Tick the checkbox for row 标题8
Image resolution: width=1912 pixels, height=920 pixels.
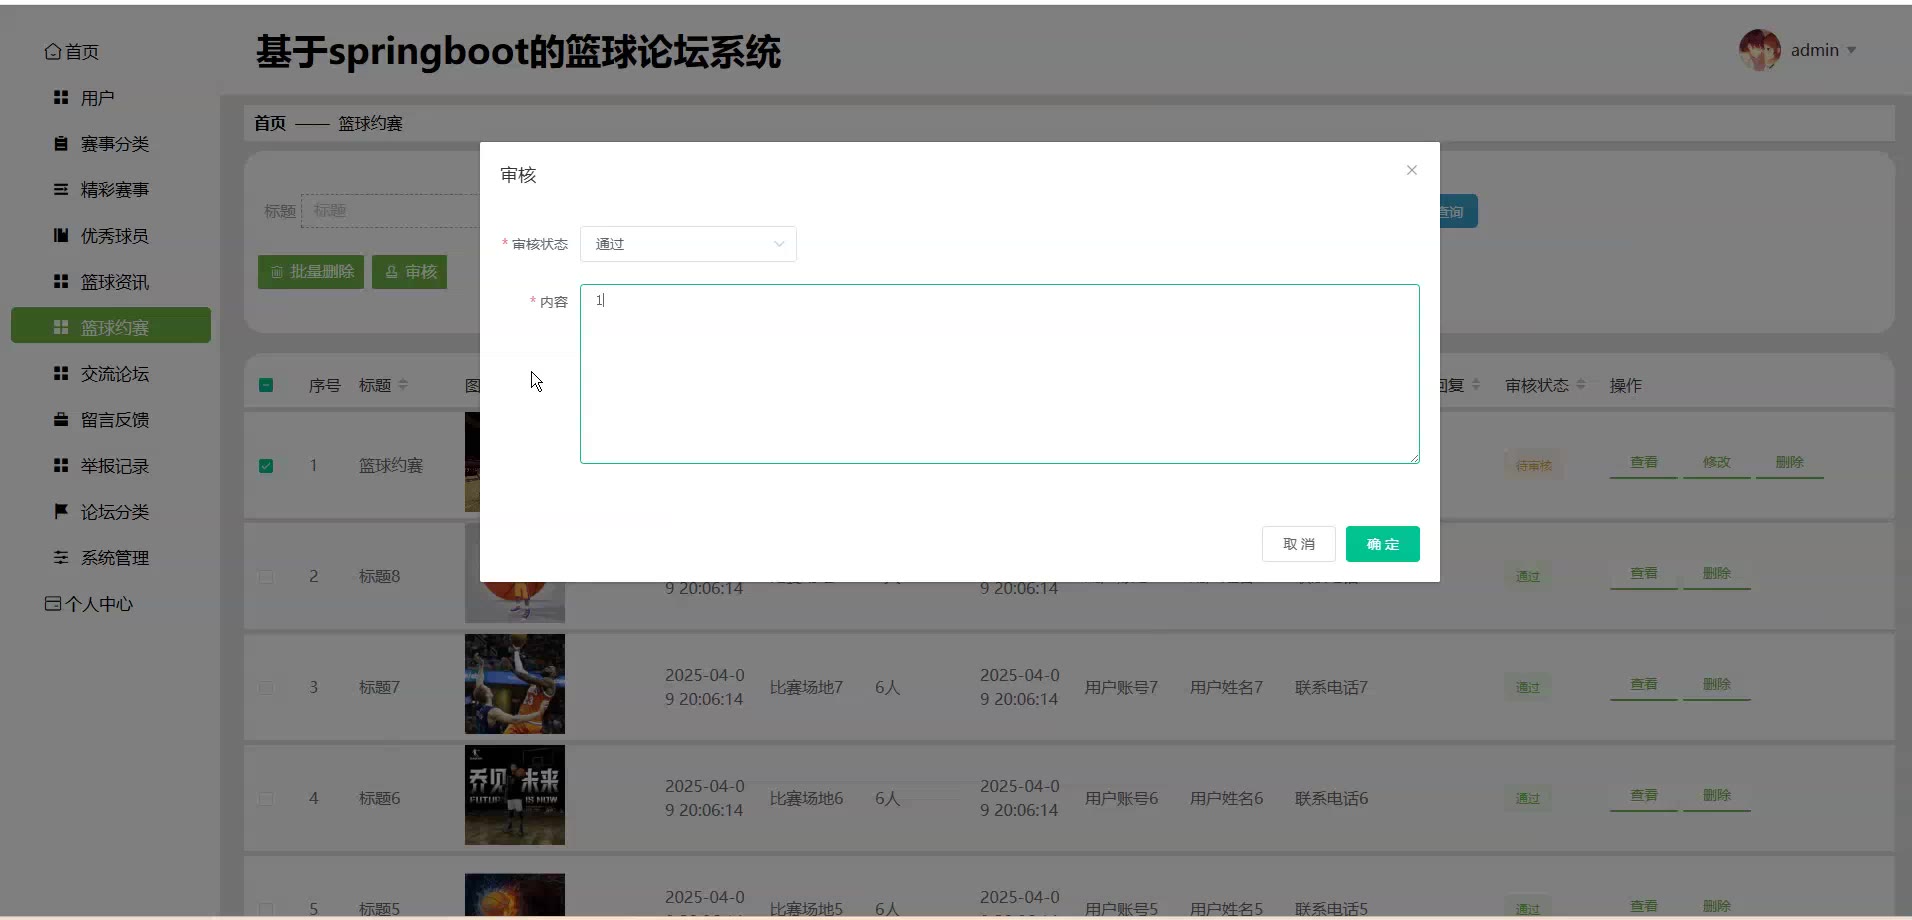266,577
